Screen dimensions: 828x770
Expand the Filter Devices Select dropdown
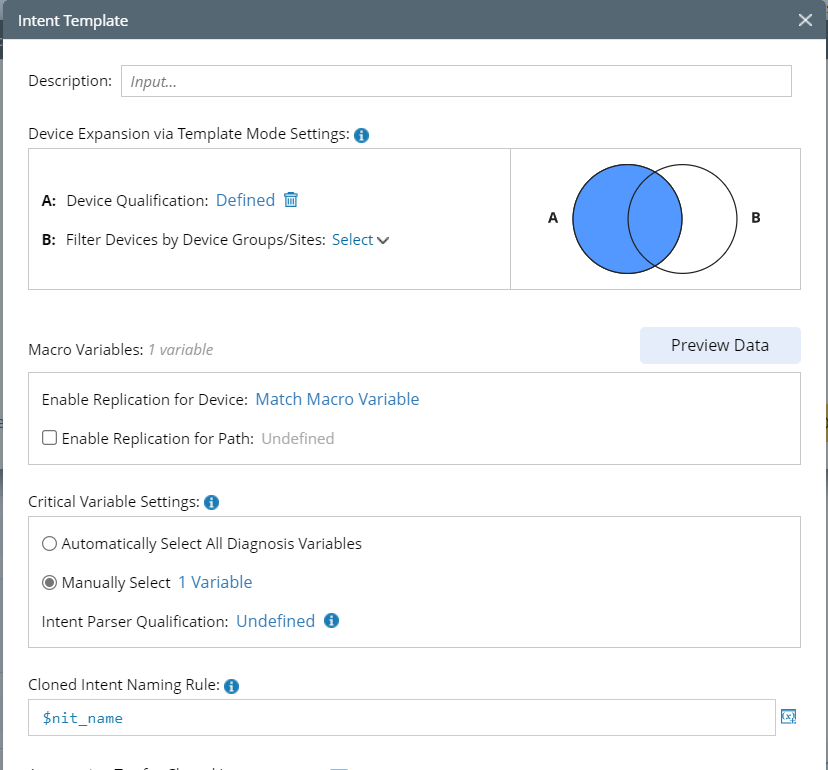[360, 240]
